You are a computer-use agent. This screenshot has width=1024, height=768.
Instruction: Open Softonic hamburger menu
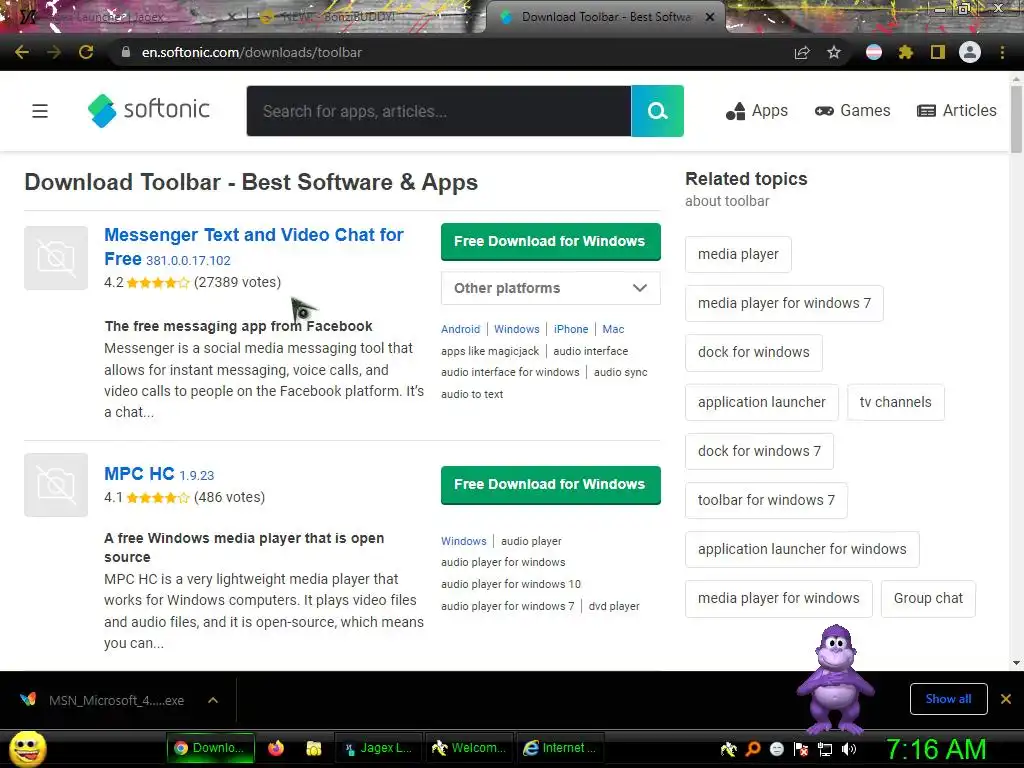pos(40,111)
